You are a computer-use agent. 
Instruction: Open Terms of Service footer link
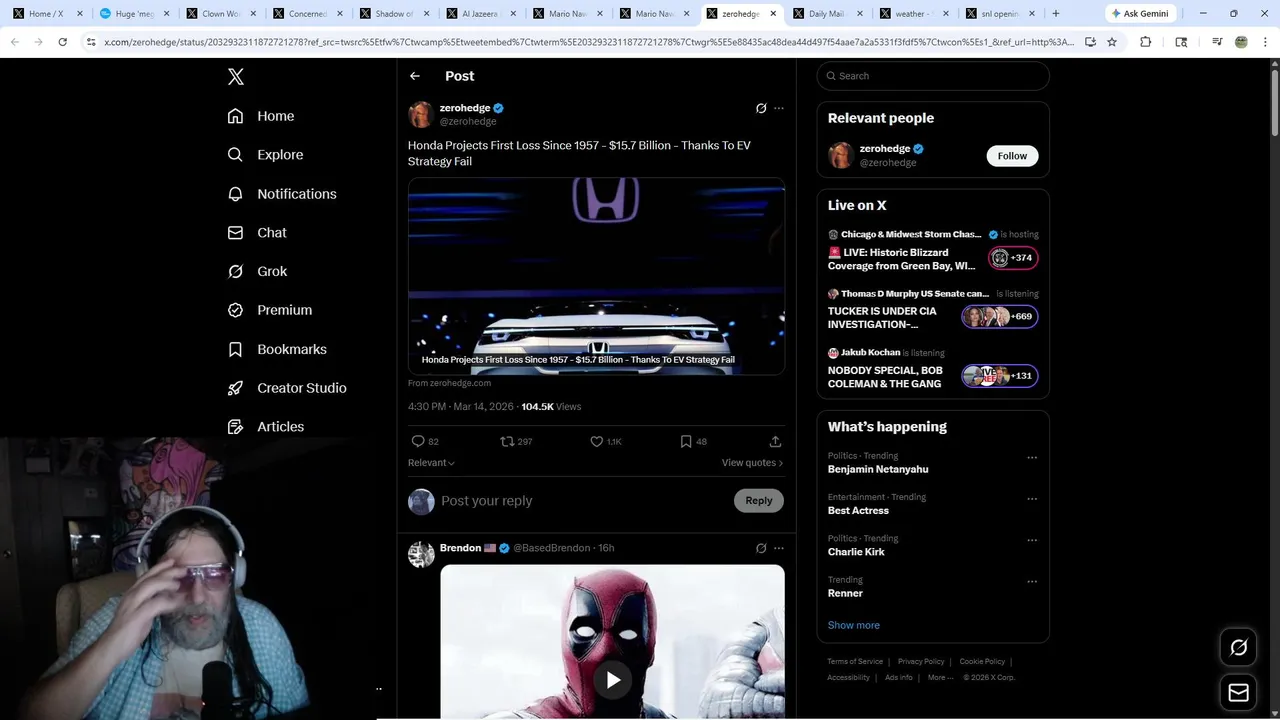[x=855, y=661]
